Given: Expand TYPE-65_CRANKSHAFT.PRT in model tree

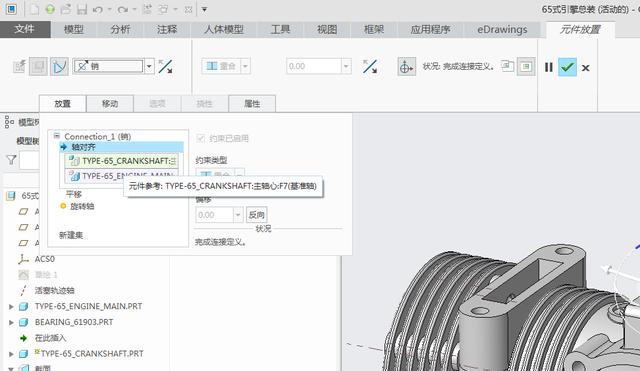Looking at the screenshot, I should point(11,354).
